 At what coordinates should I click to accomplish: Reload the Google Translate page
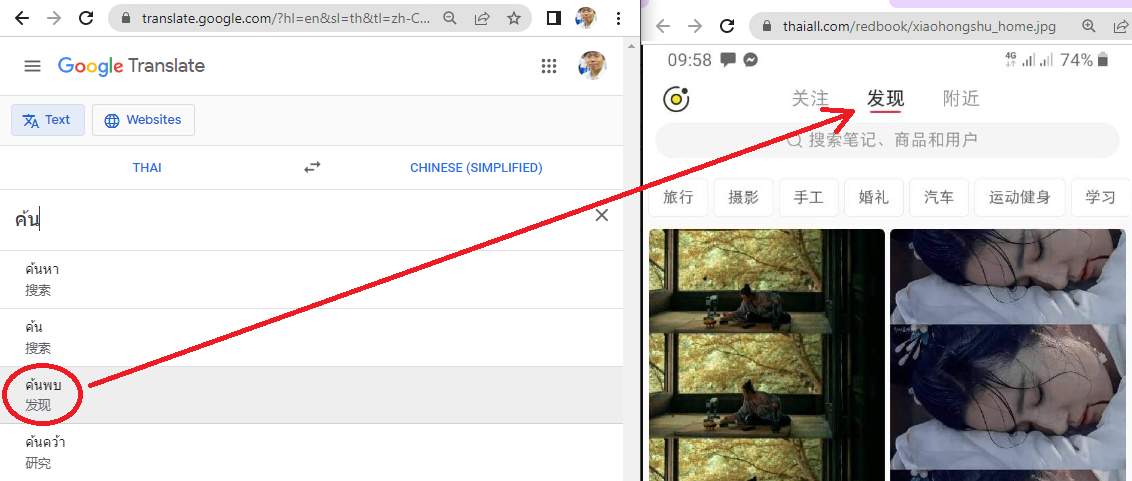pyautogui.click(x=86, y=18)
